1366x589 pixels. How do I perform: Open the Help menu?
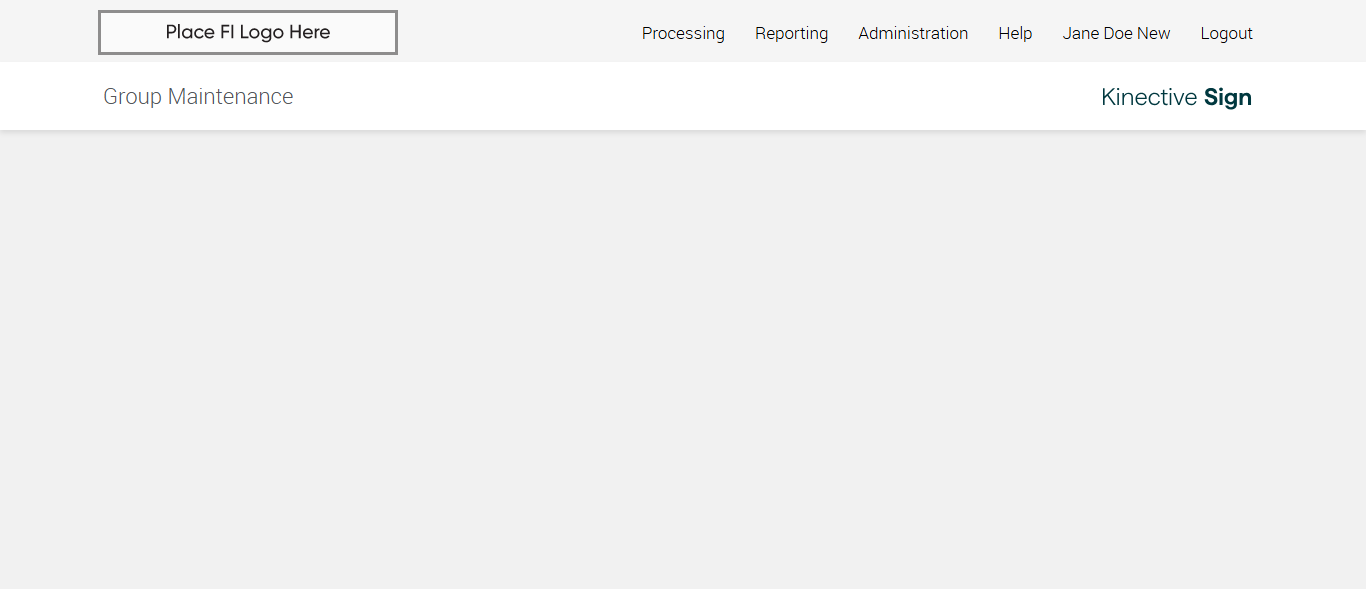pyautogui.click(x=1015, y=33)
